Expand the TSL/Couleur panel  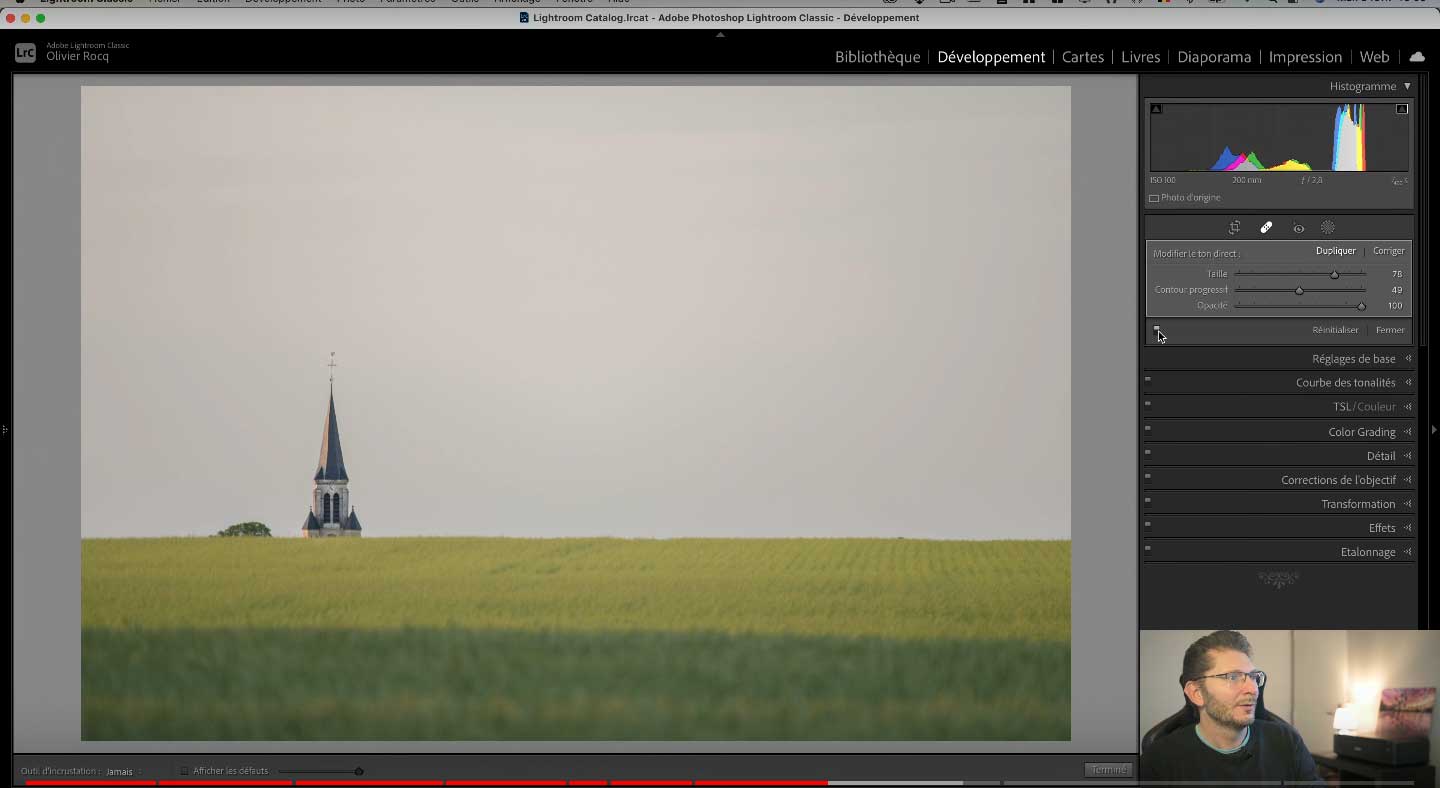pos(1408,407)
